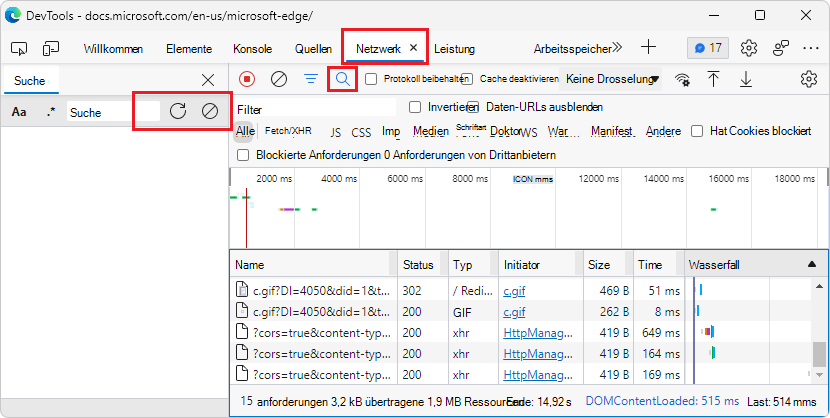
Task: Filter by Medien requests
Action: [431, 131]
